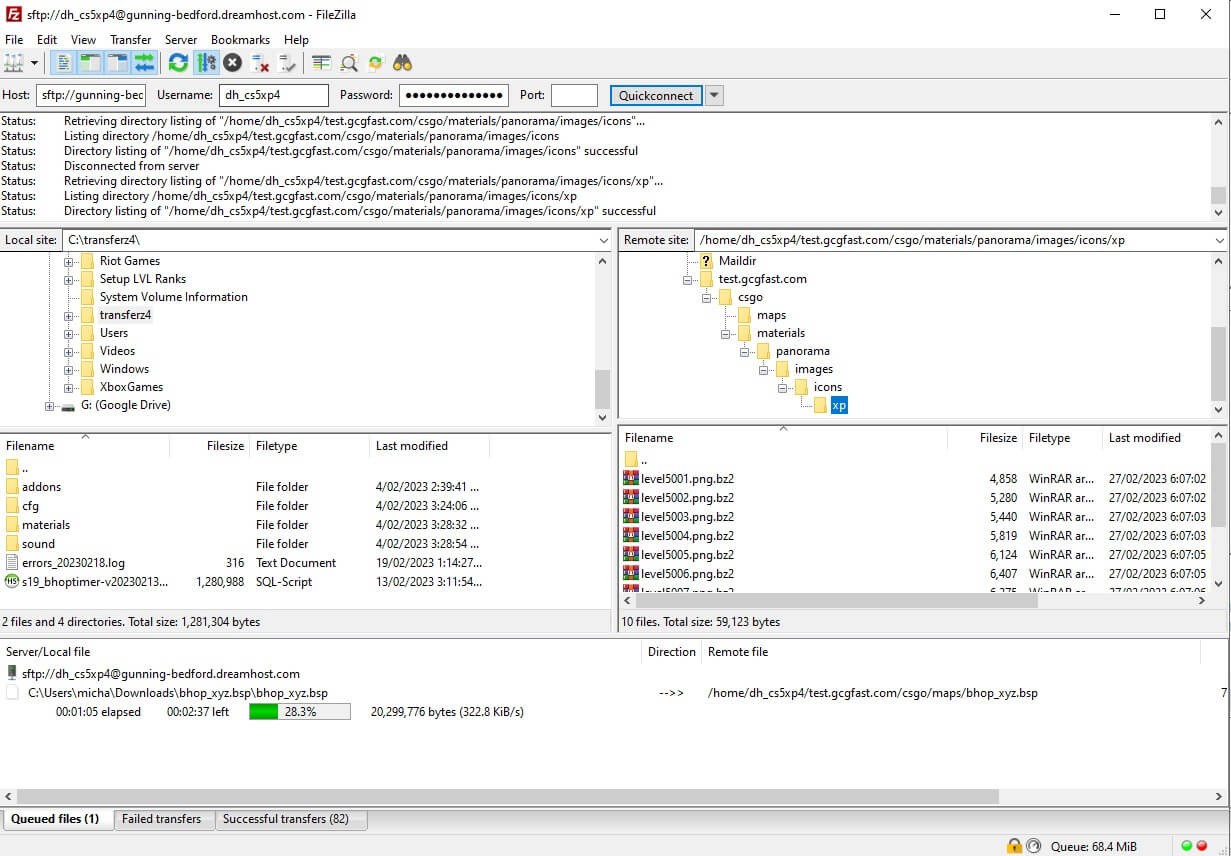Open the Local site path dropdown
The width and height of the screenshot is (1231, 856).
tap(603, 240)
